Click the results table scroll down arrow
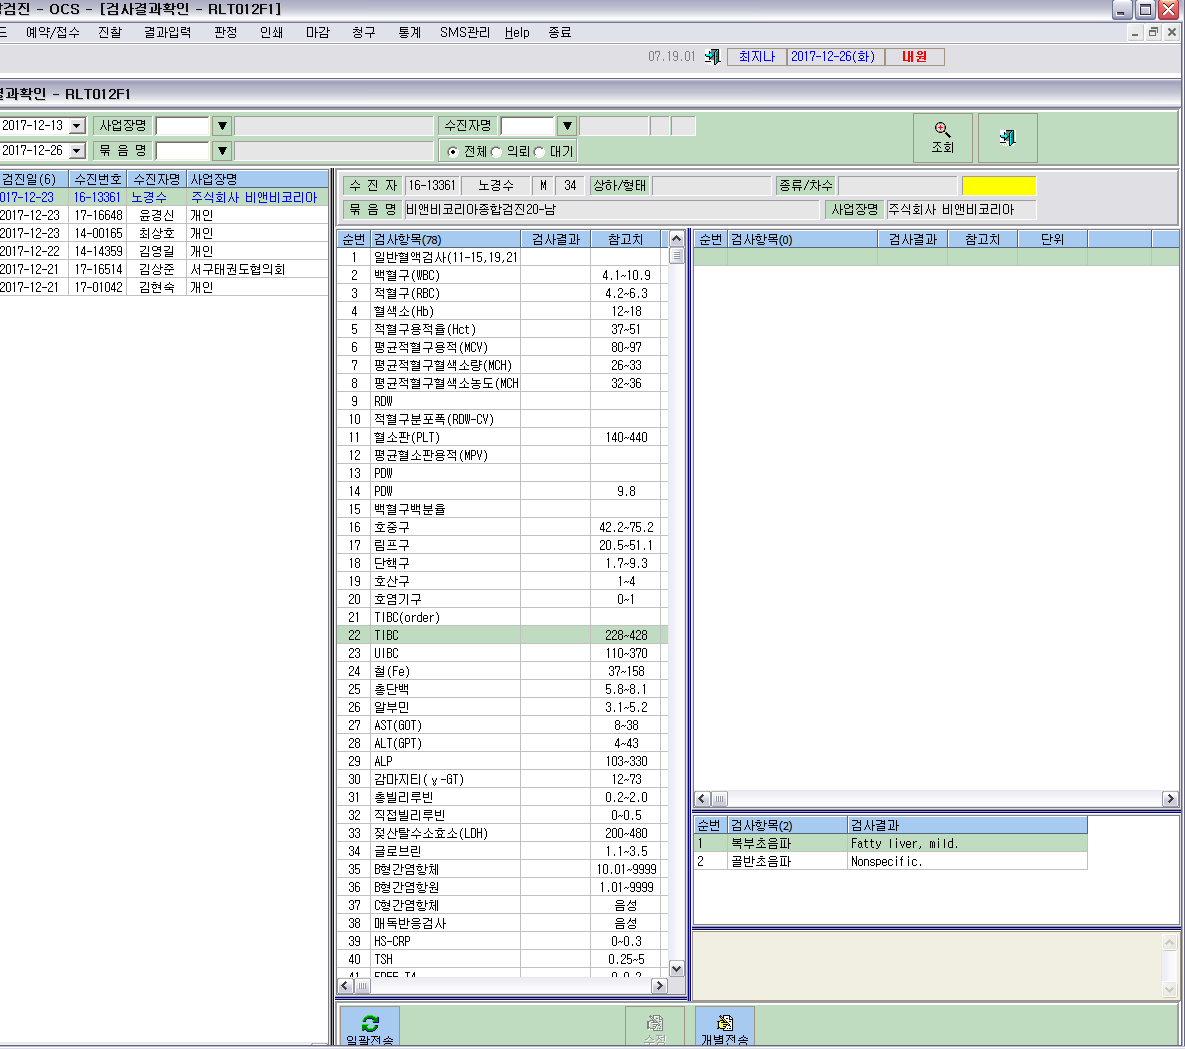Image resolution: width=1185 pixels, height=1049 pixels. point(676,968)
